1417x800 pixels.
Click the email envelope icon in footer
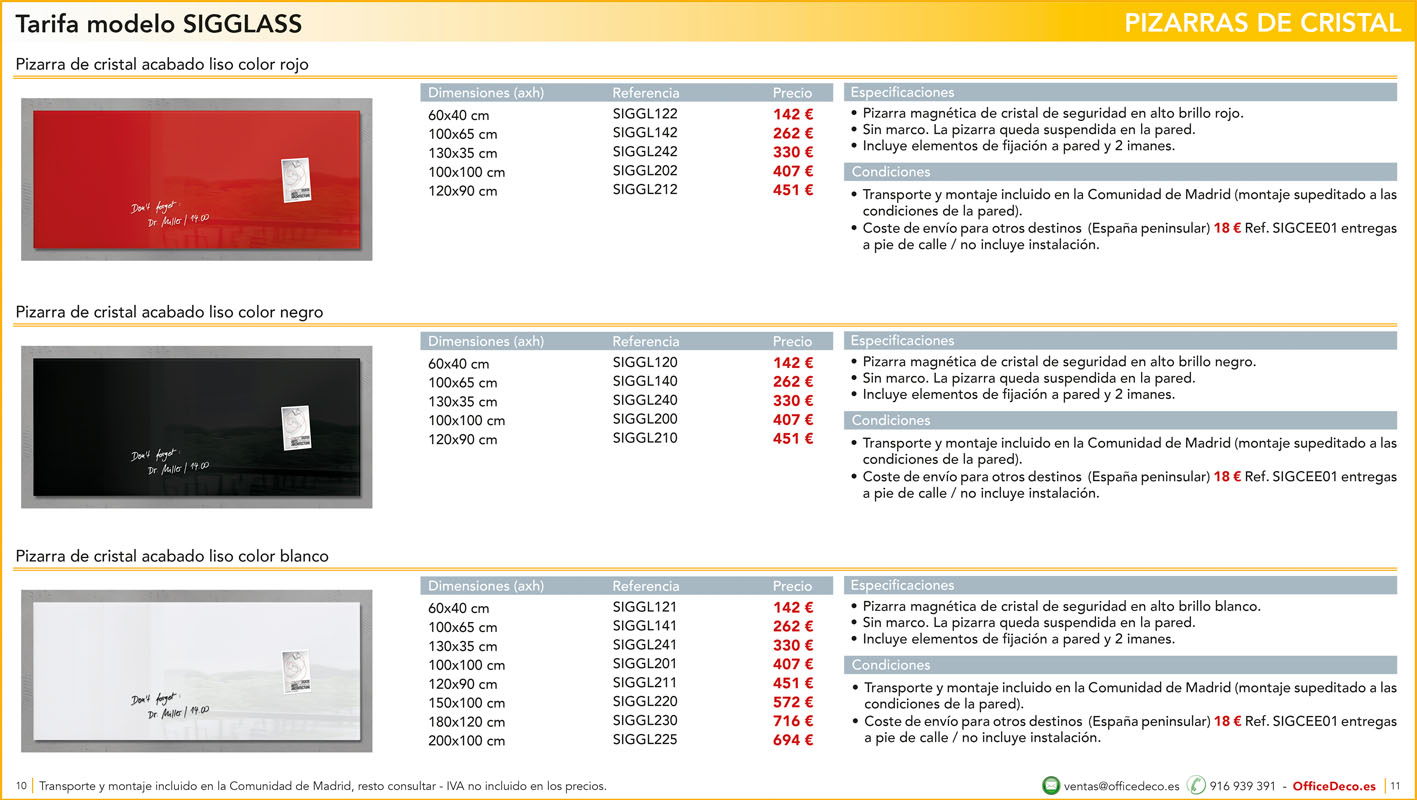[x=1051, y=786]
